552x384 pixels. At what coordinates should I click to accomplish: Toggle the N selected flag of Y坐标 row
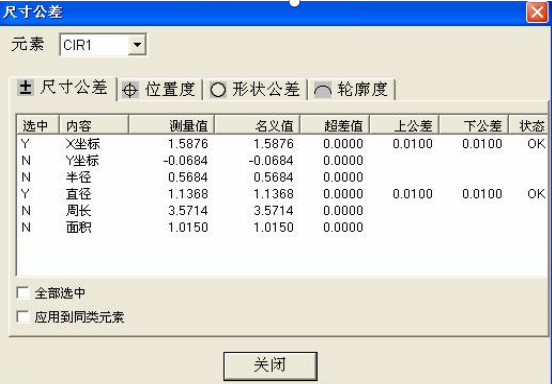pos(26,161)
